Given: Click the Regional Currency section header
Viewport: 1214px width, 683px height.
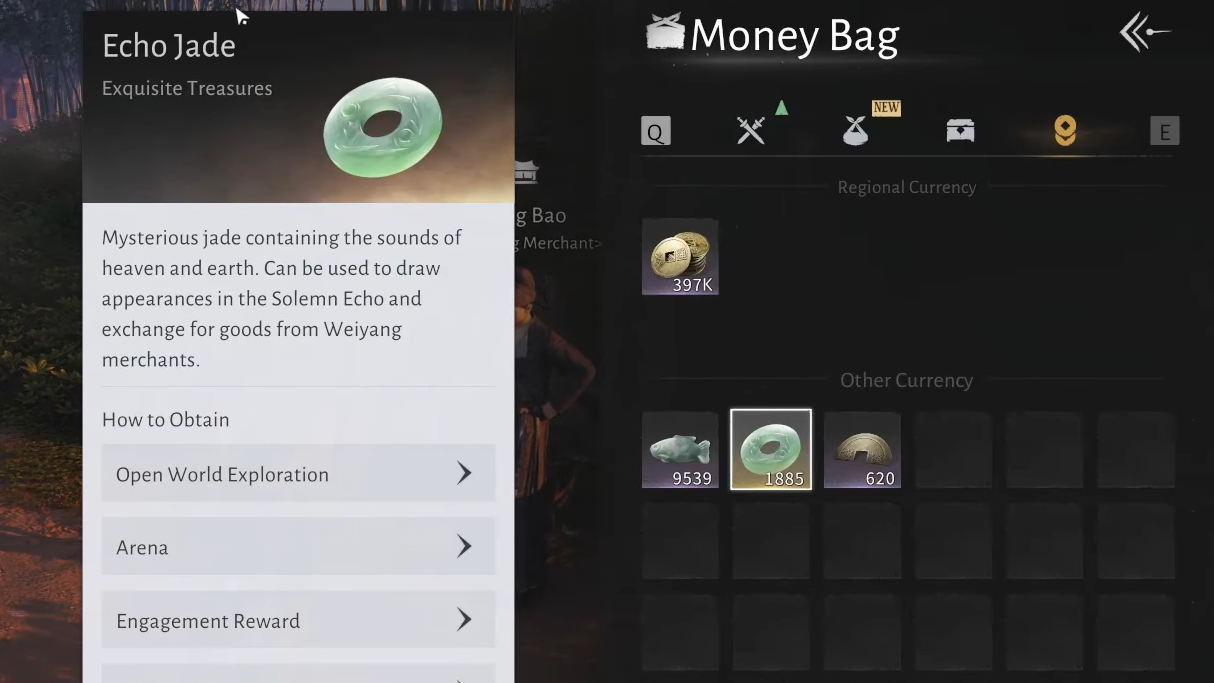Looking at the screenshot, I should (907, 187).
